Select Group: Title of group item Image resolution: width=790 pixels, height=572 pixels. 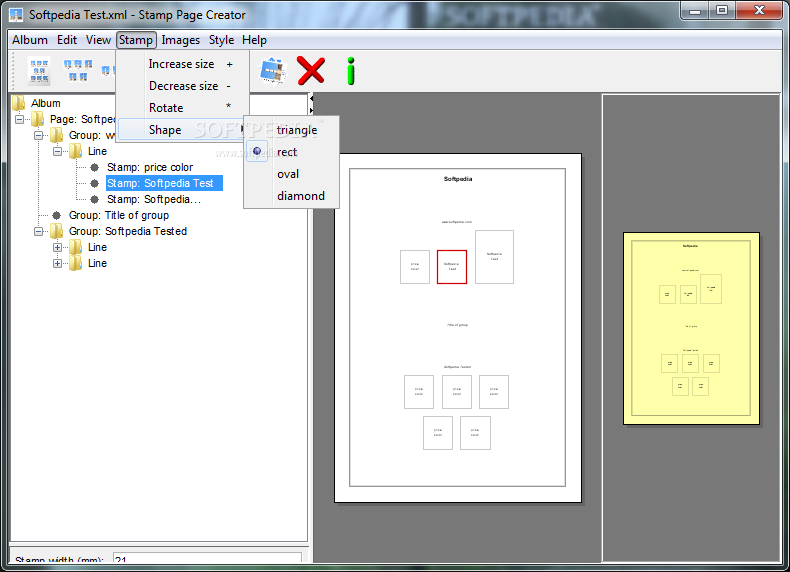119,215
